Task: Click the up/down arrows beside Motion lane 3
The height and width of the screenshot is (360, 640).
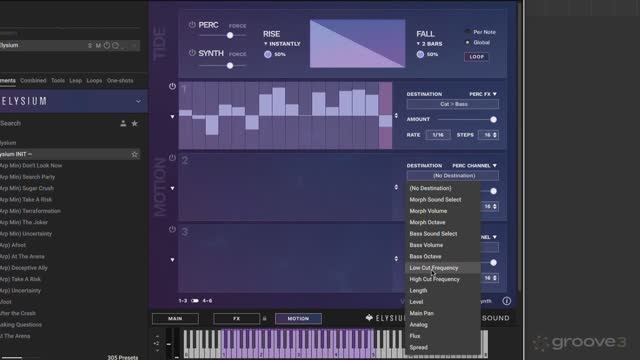Action: click(396, 259)
